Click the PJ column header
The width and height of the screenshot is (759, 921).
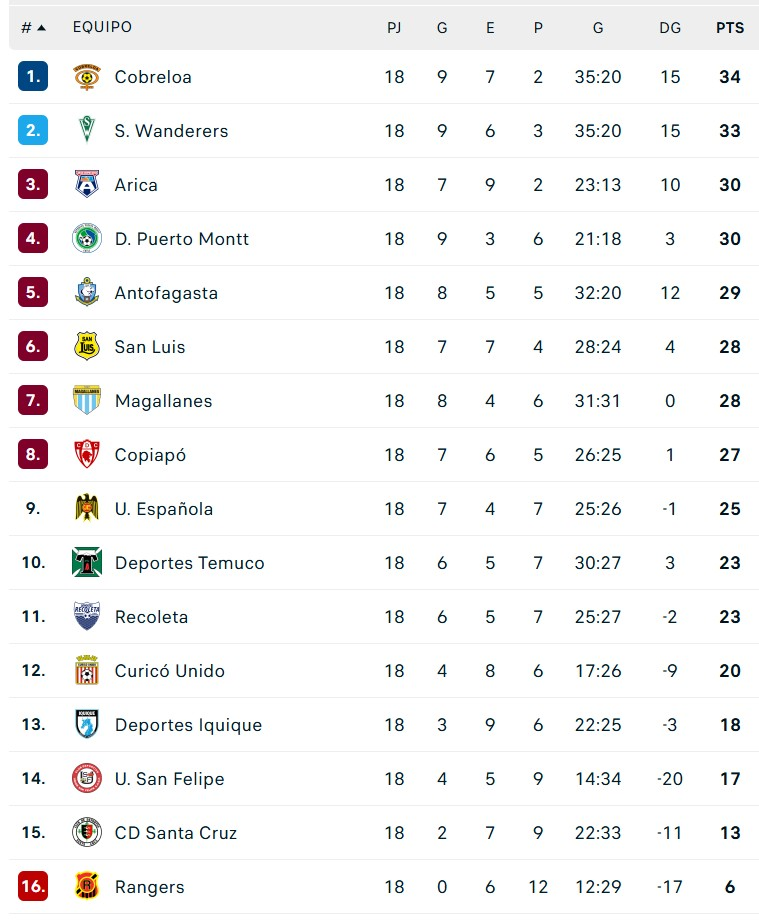tap(394, 28)
